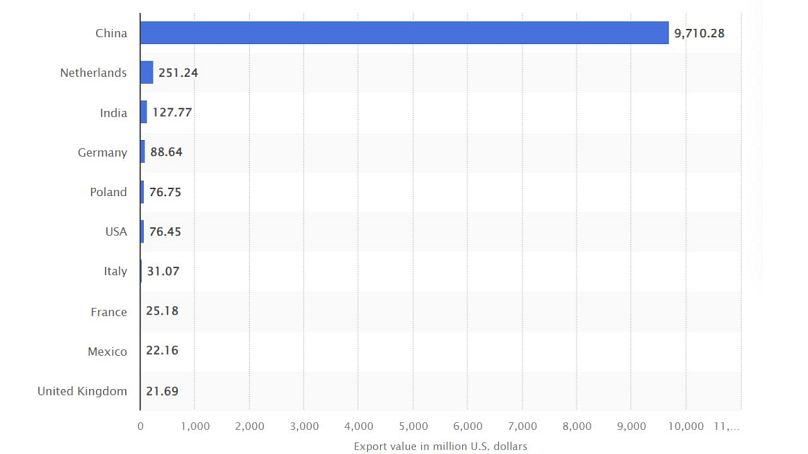Click the Netherlands bar
Image resolution: width=808 pixels, height=454 pixels.
tap(146, 73)
